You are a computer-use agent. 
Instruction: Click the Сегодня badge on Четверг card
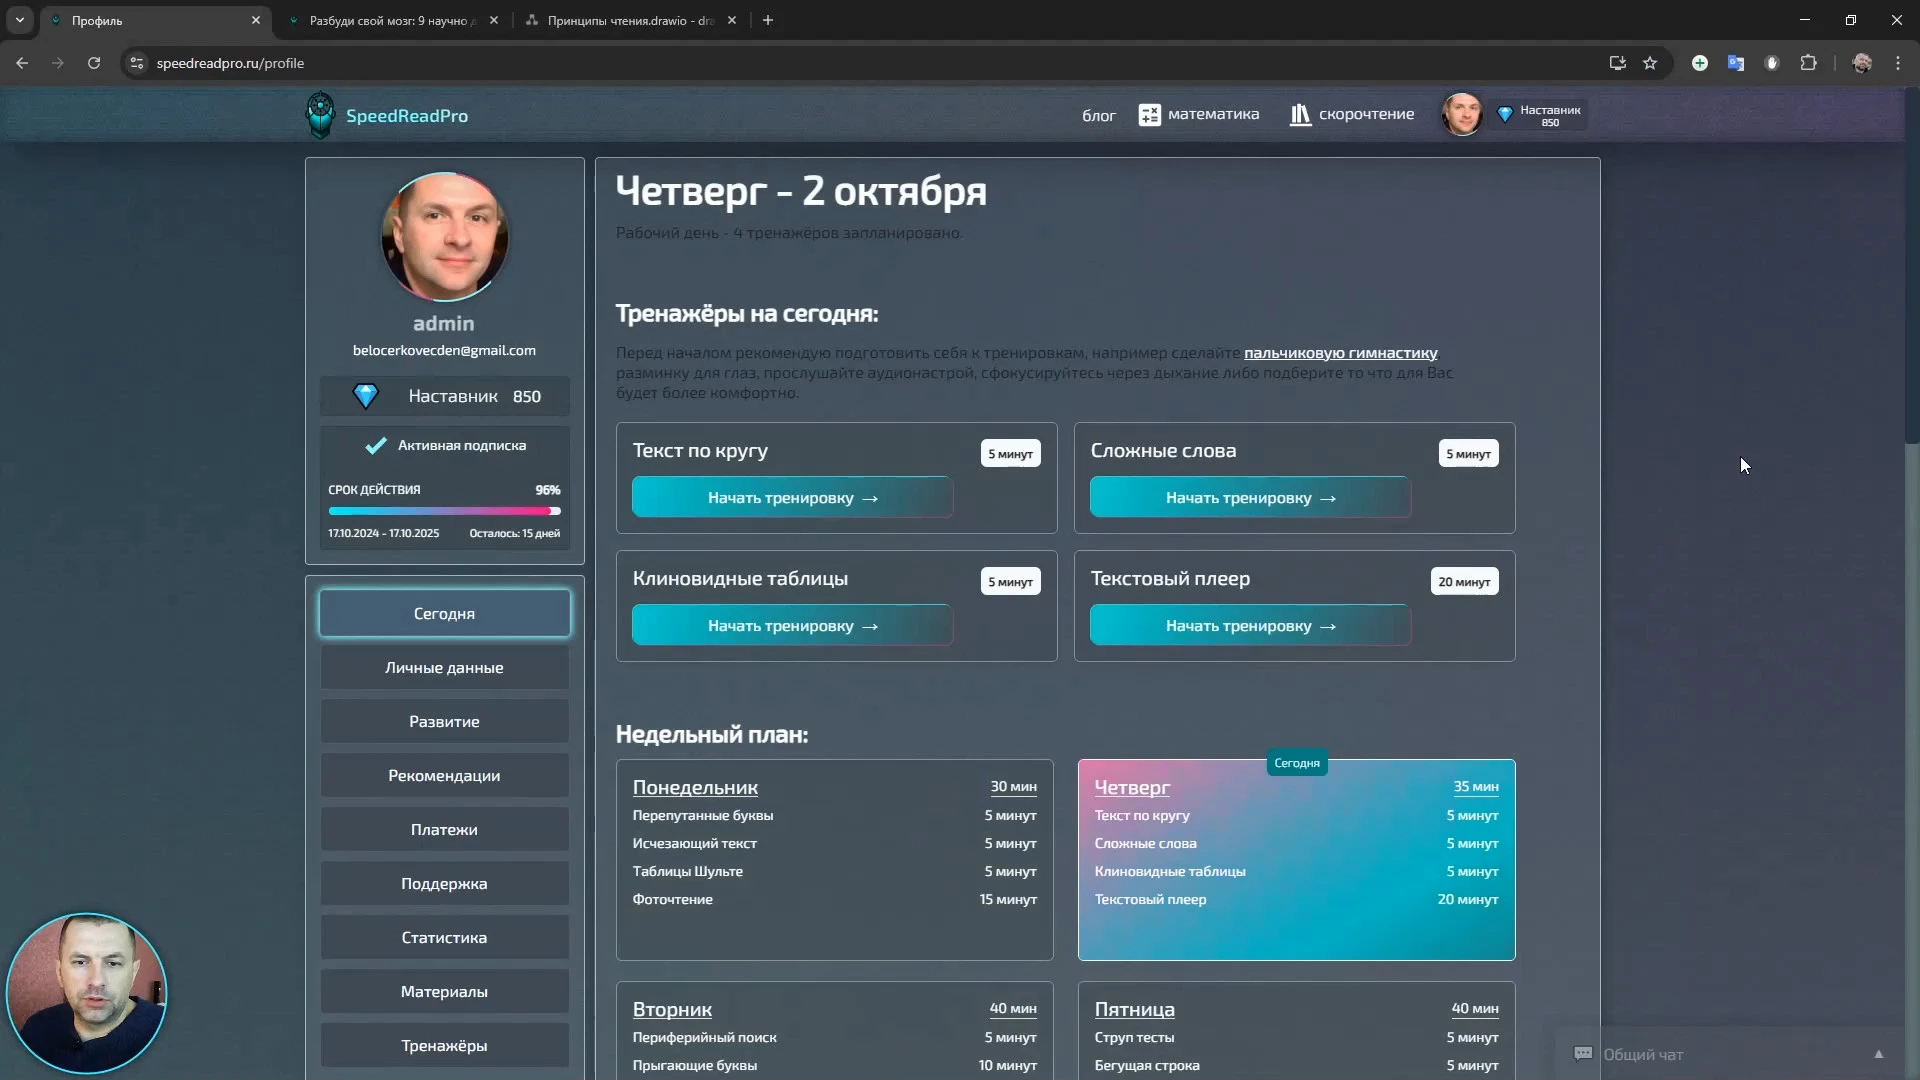click(x=1297, y=763)
